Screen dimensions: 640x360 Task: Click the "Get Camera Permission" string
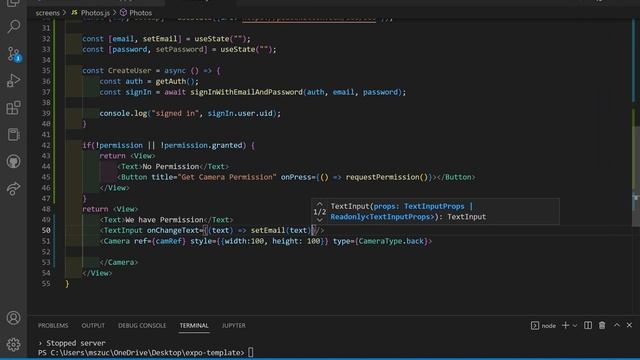click(x=227, y=177)
